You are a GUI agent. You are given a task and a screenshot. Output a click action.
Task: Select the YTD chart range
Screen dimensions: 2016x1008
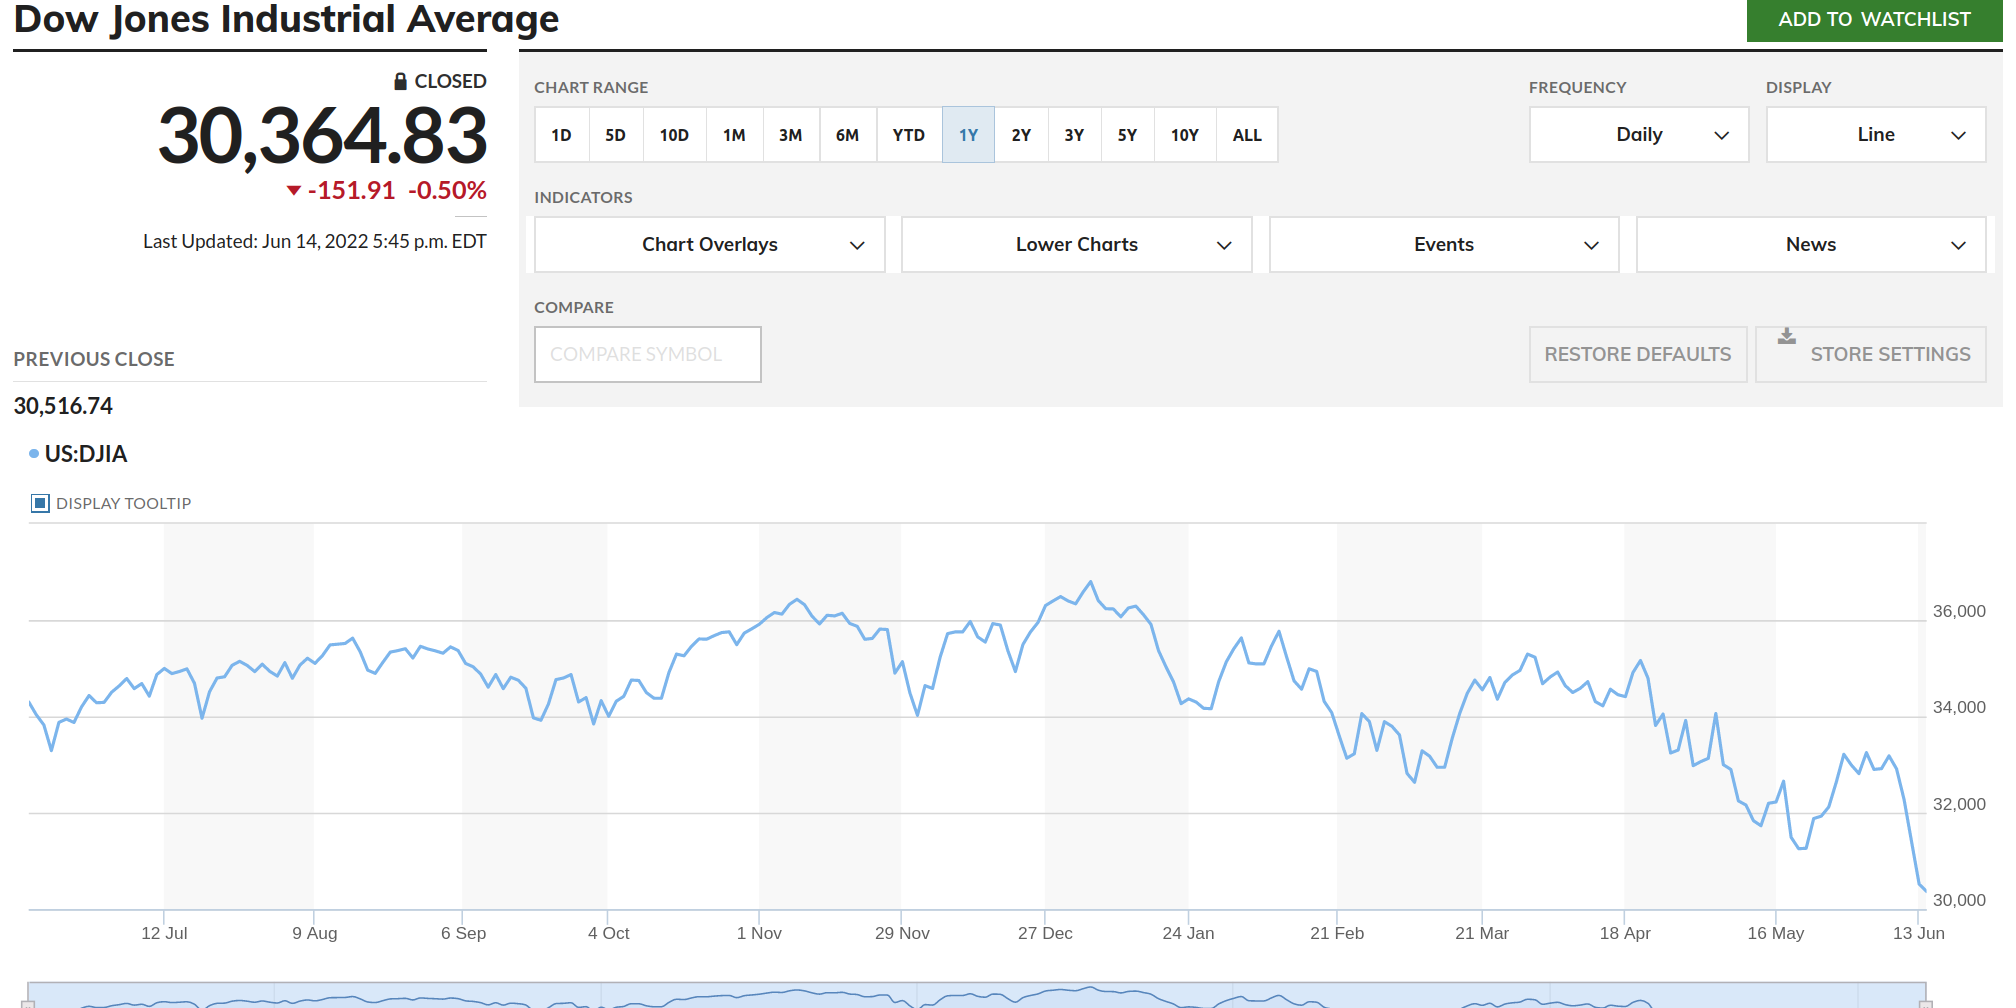(909, 135)
